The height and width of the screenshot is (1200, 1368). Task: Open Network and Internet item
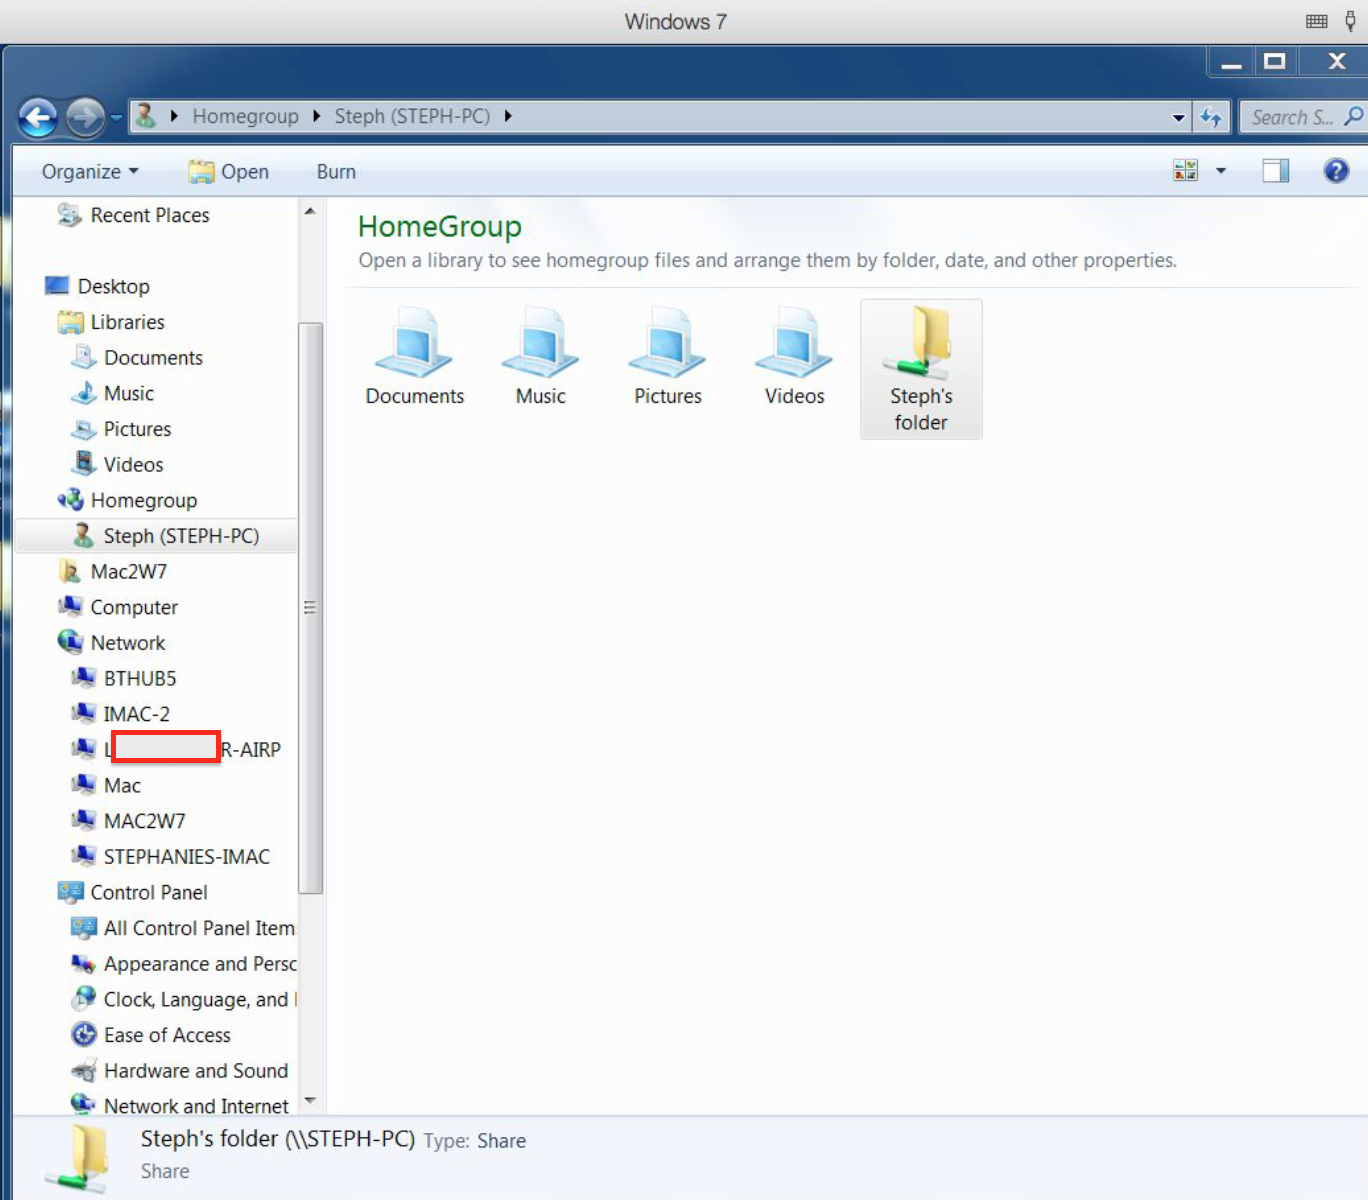(179, 1106)
